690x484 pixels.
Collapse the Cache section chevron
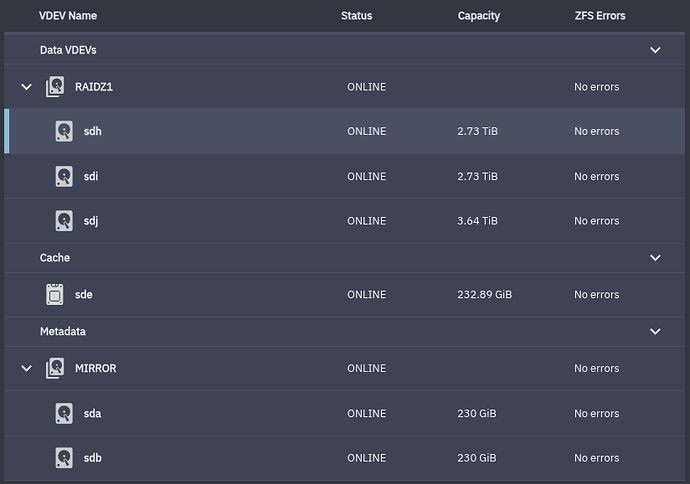656,258
